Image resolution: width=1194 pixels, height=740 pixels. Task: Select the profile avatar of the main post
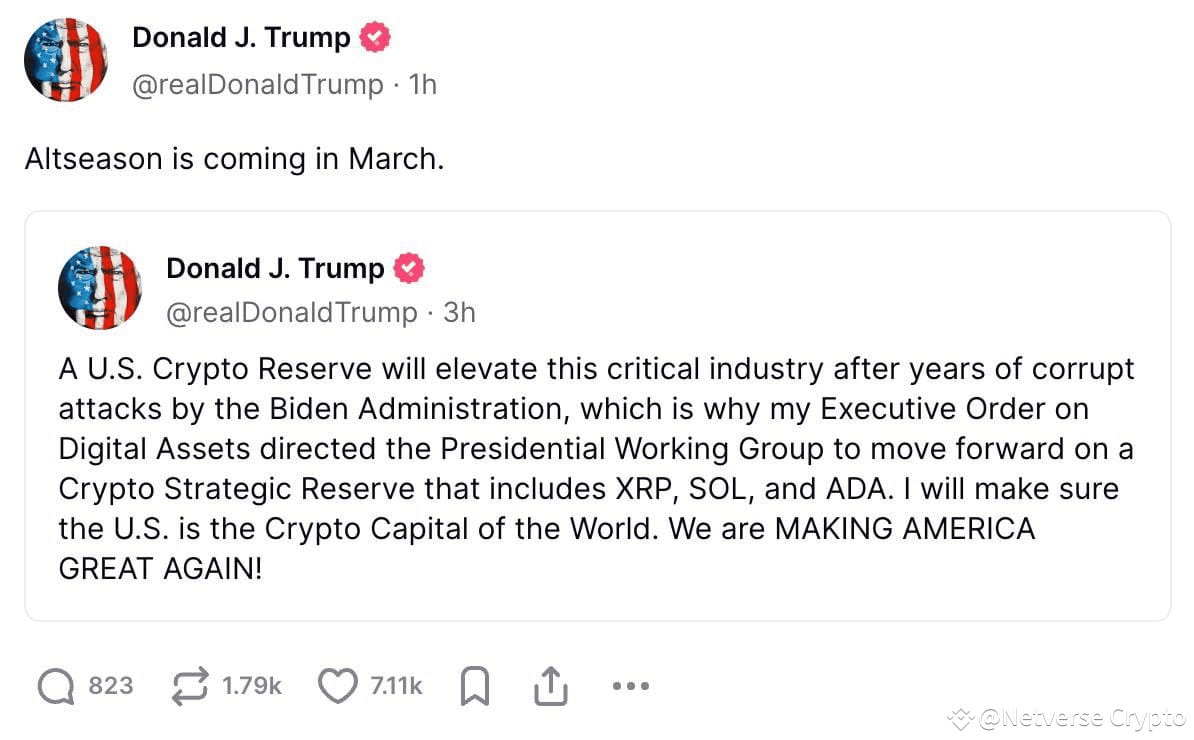tap(65, 60)
